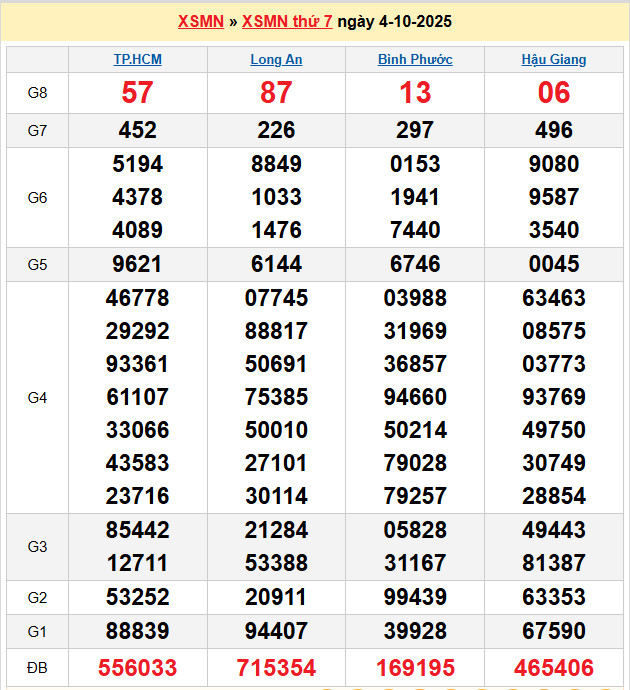Click the G3 result 81387
The image size is (630, 690).
tap(554, 563)
